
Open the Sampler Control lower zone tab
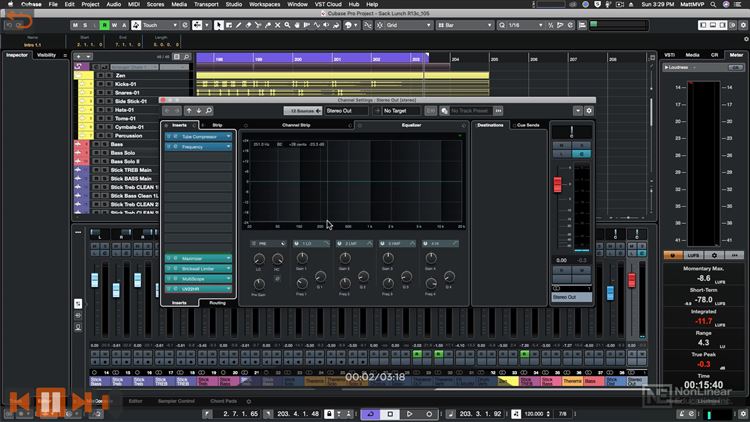(x=176, y=401)
